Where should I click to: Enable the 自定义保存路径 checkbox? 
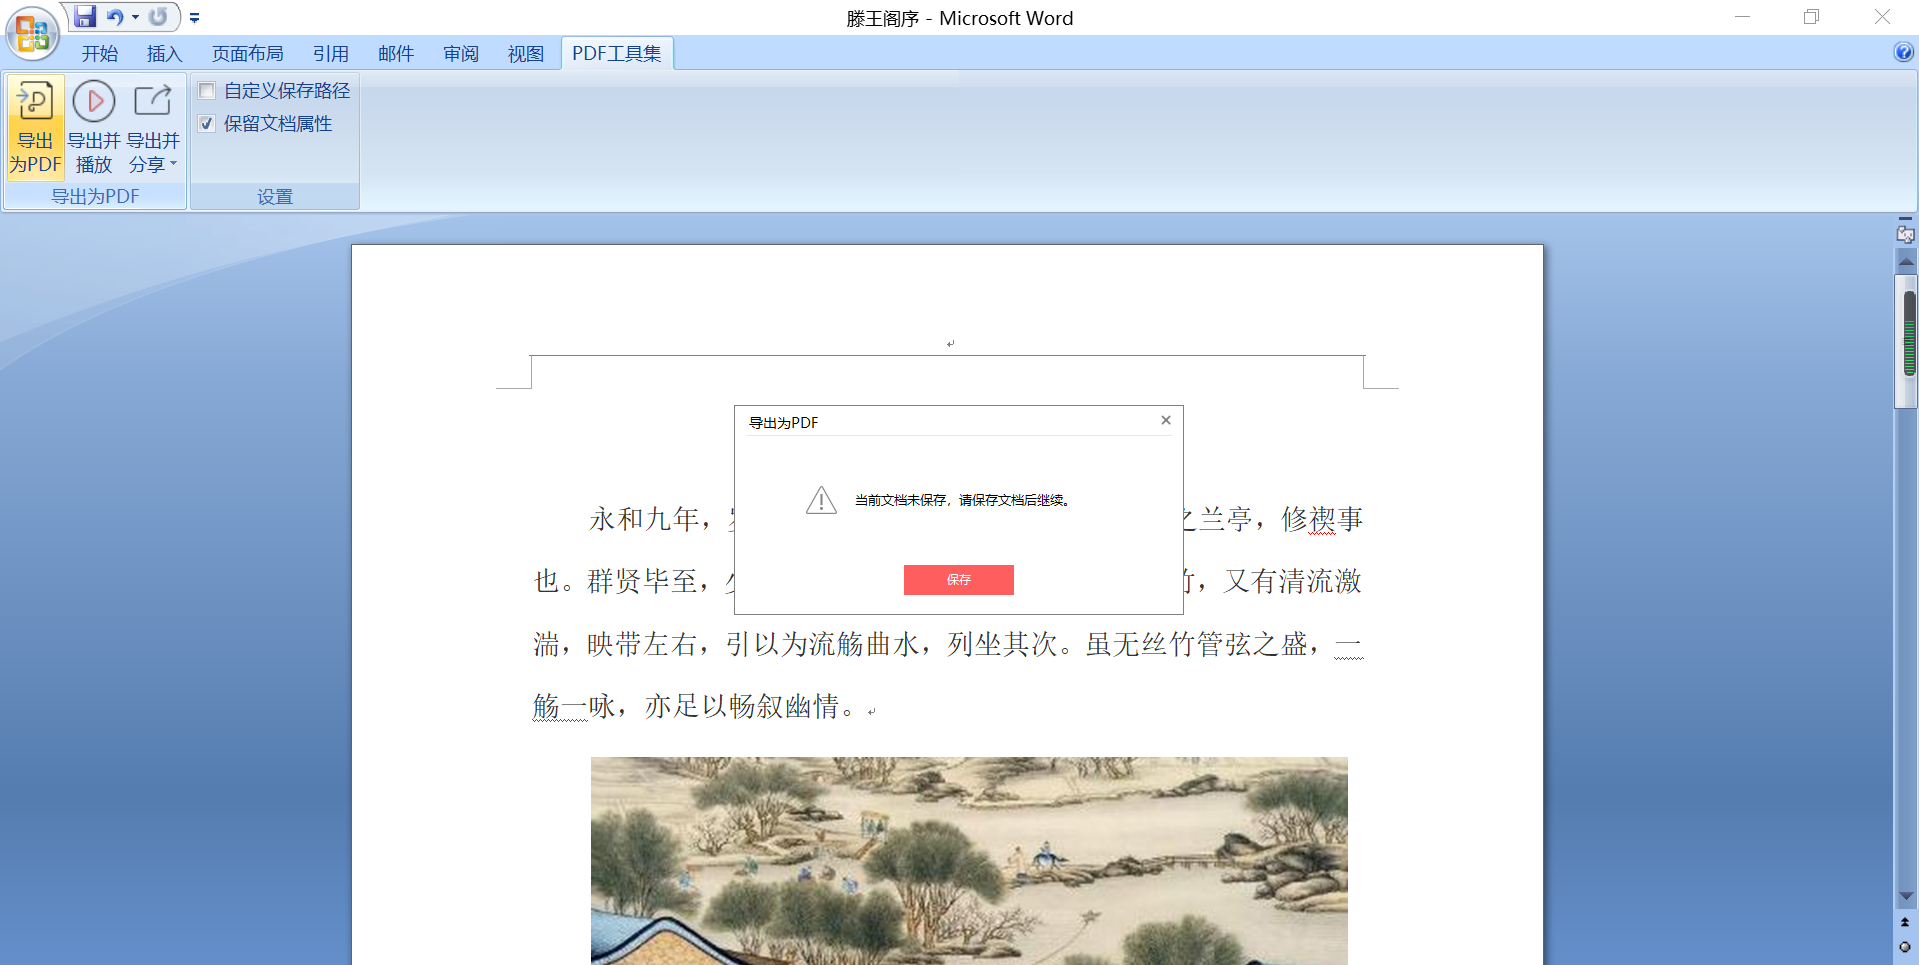(x=207, y=91)
